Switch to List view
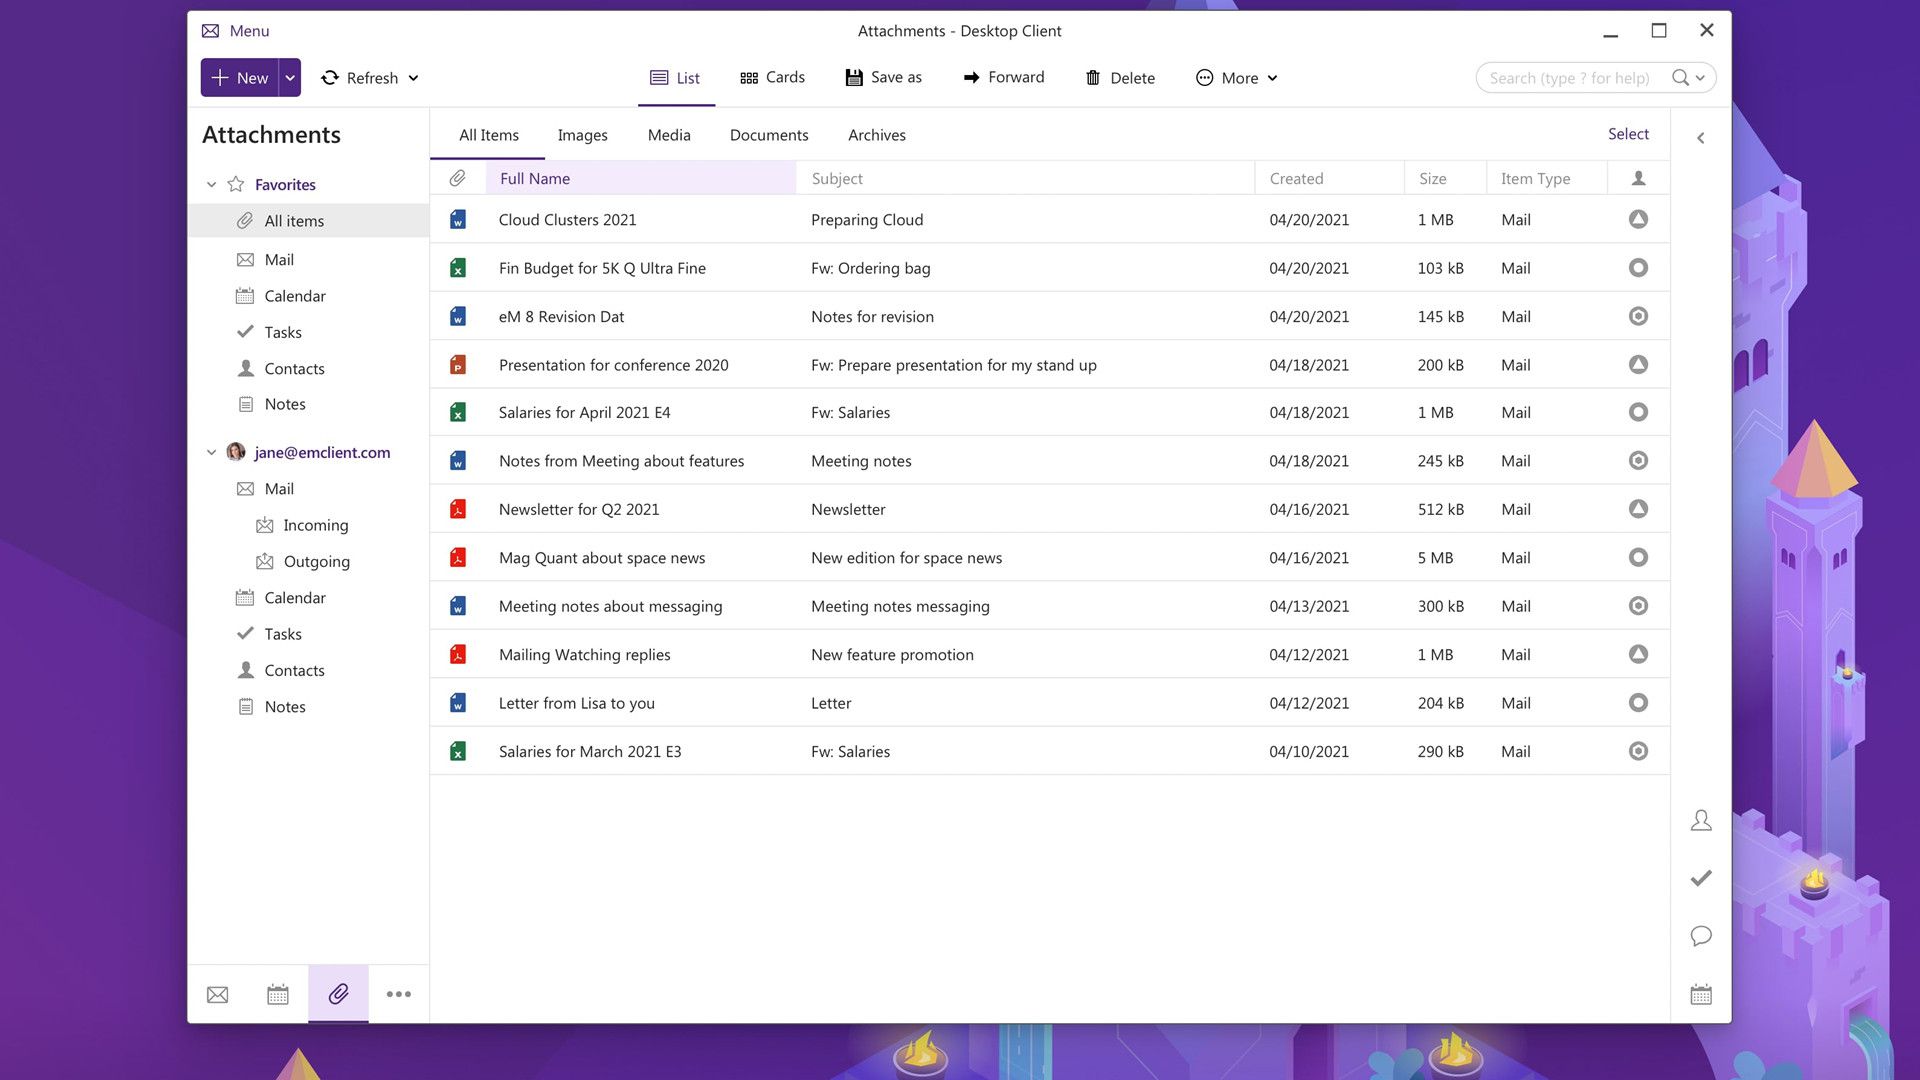The width and height of the screenshot is (1920, 1080). point(675,78)
